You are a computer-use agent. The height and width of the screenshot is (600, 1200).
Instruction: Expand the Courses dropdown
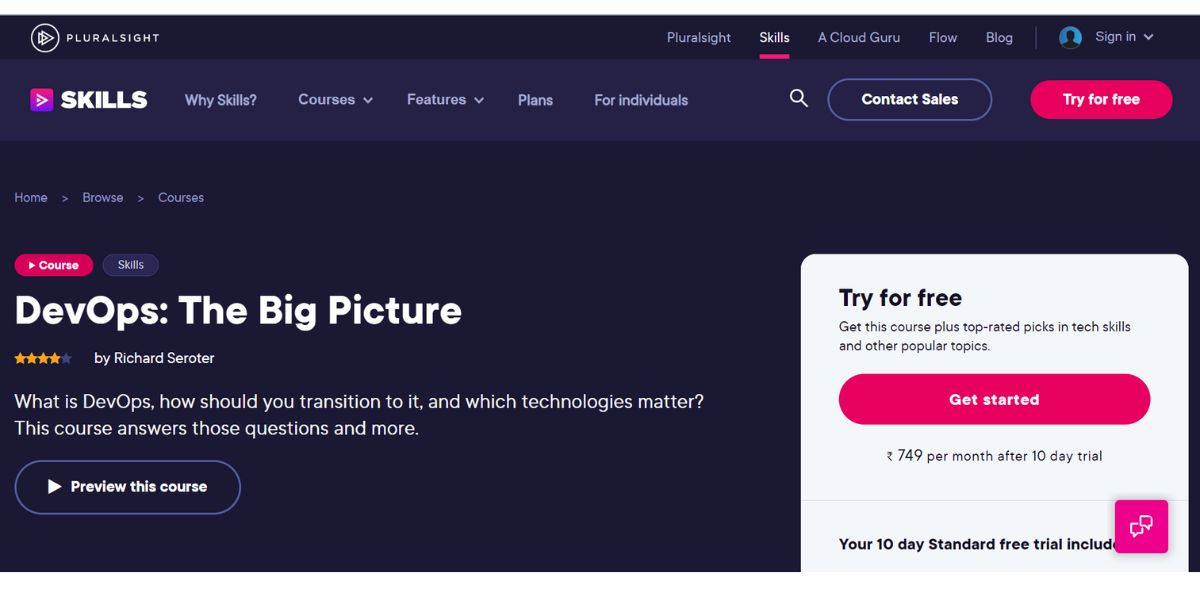[335, 99]
